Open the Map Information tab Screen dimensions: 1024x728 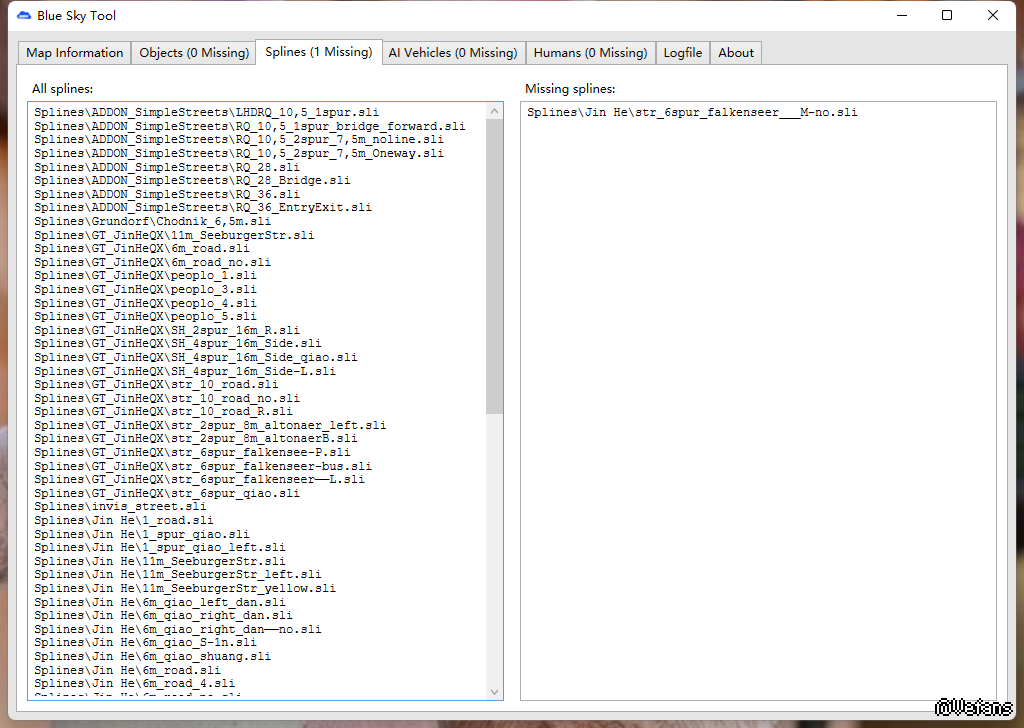tap(75, 53)
